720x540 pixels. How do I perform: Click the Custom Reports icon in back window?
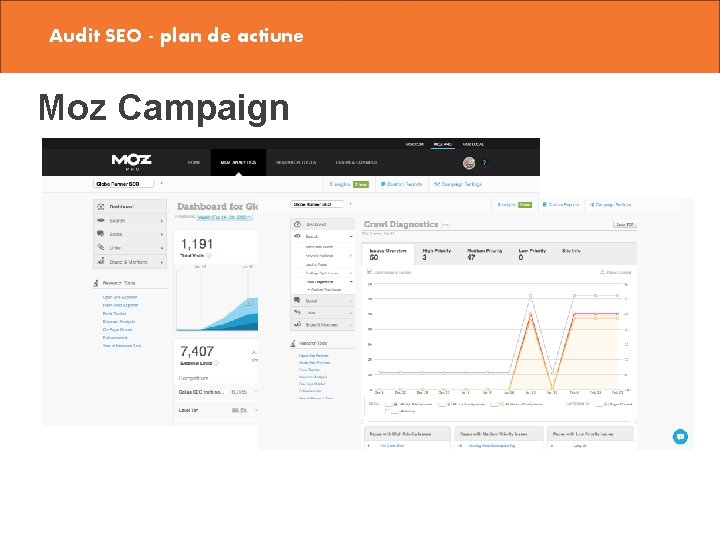pos(382,184)
